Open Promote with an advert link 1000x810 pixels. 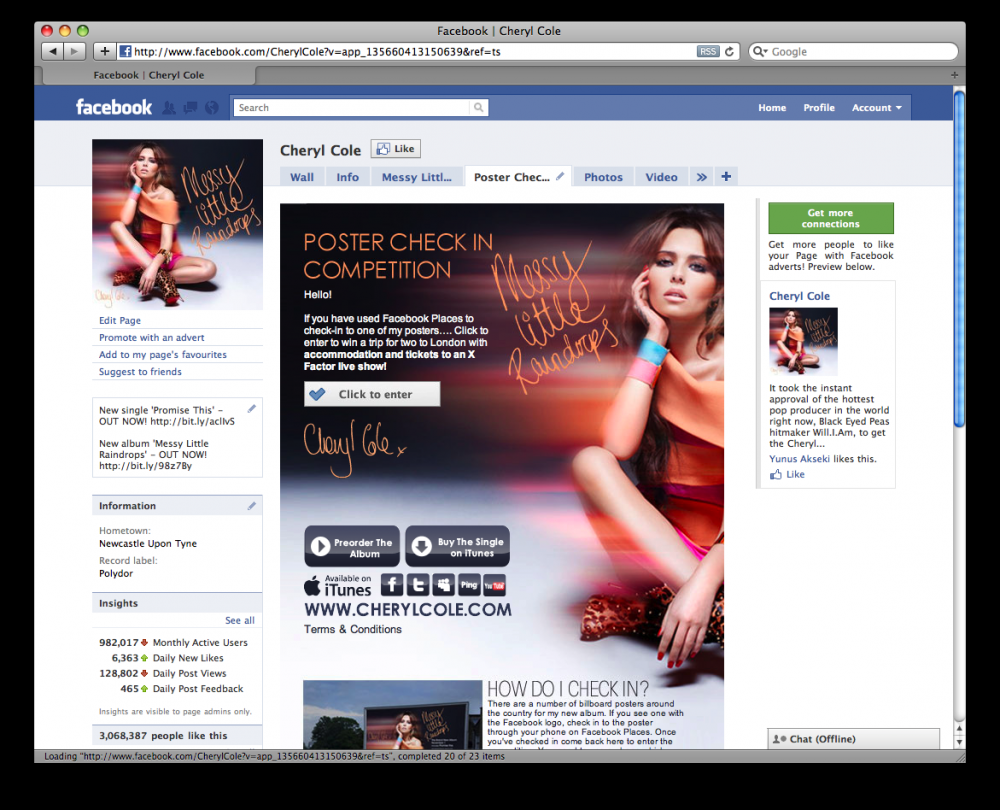152,337
